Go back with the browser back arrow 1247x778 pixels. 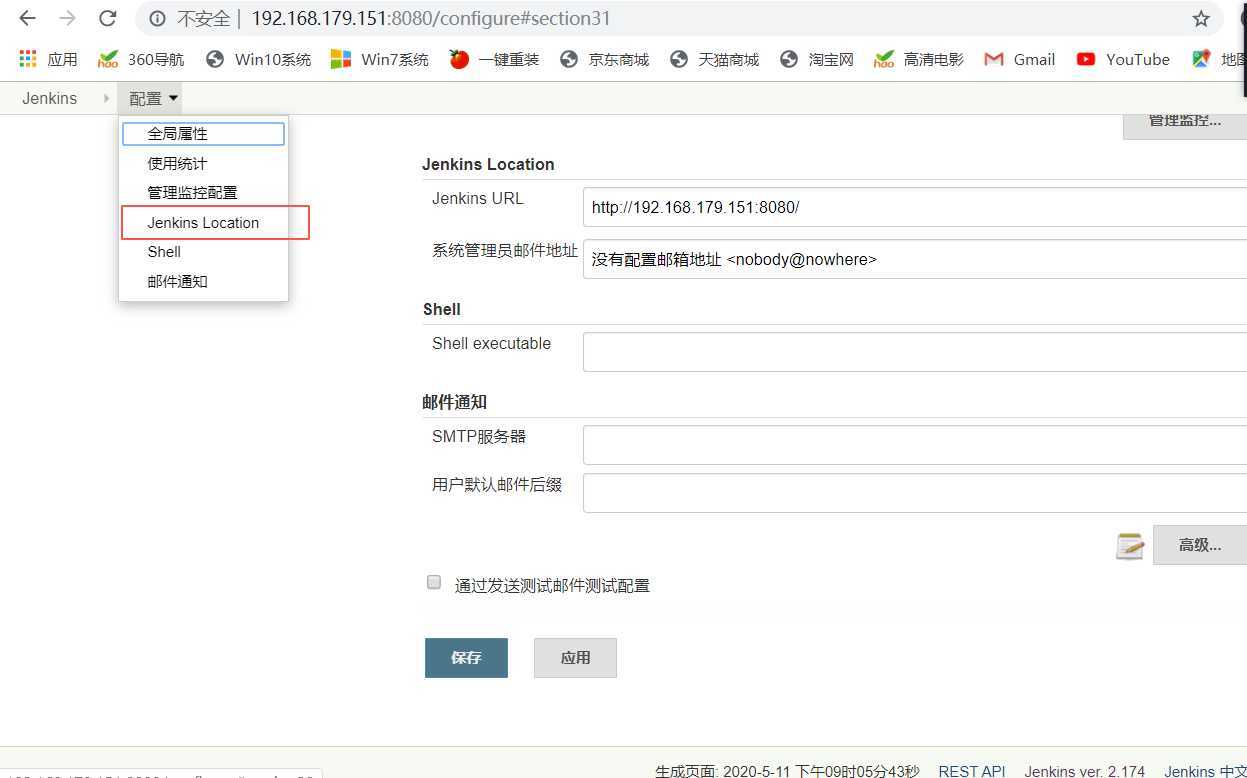point(27,19)
